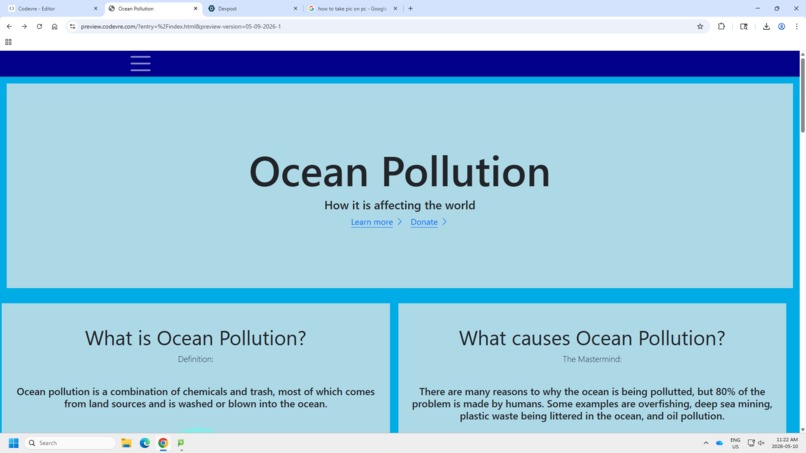Viewport: 806px width, 453px height.
Task: Open OneDrive from the system tray
Action: click(719, 443)
